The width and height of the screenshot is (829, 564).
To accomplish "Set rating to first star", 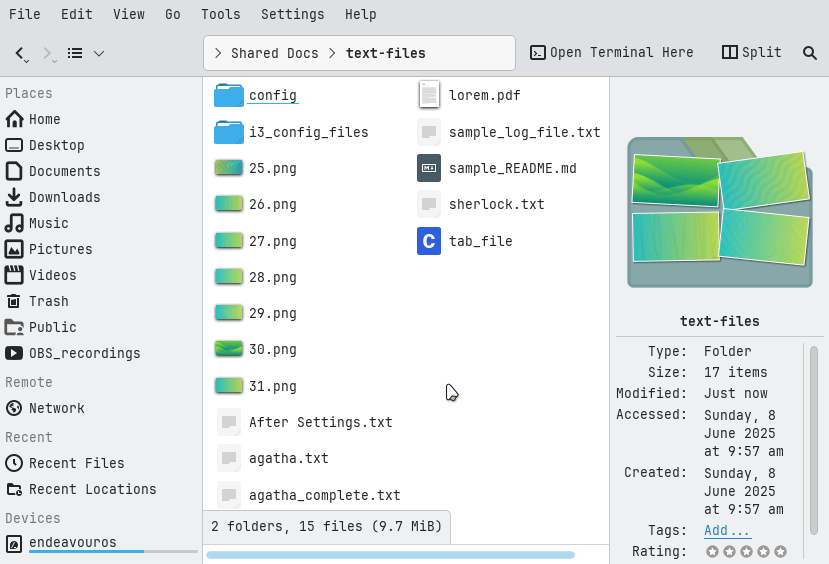I will pyautogui.click(x=712, y=552).
